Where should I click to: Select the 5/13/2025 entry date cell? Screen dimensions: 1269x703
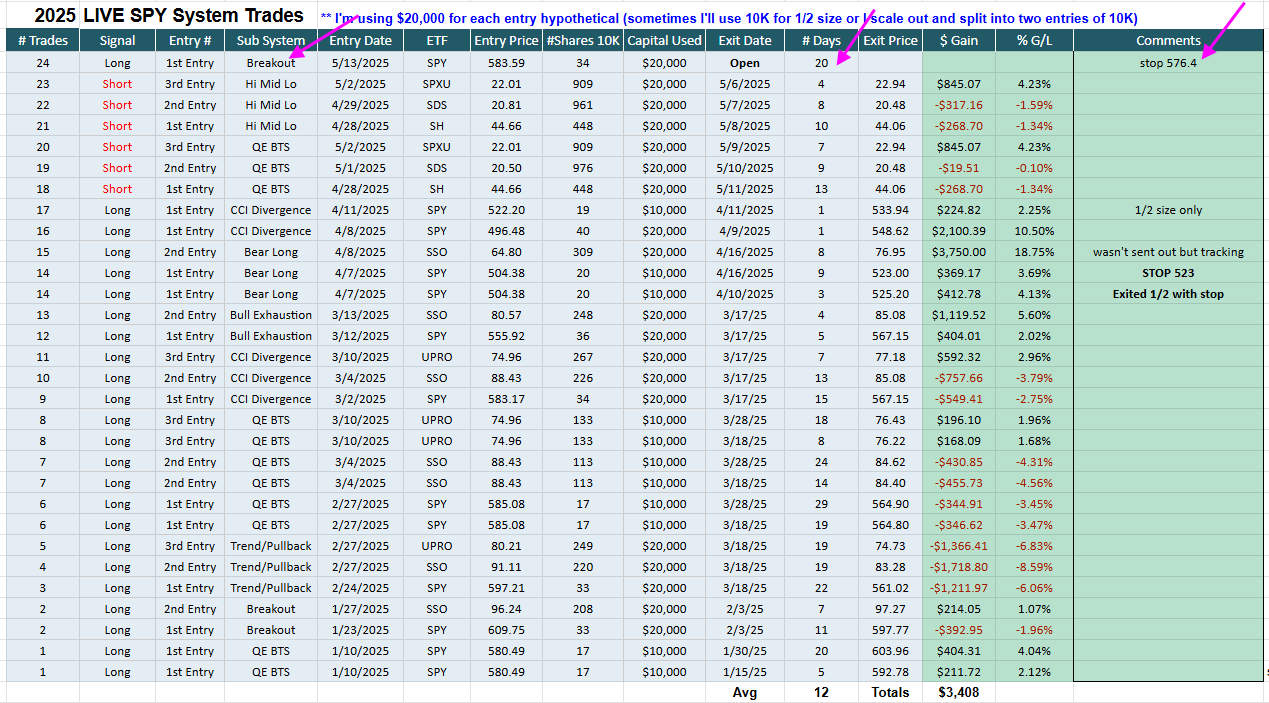point(360,62)
